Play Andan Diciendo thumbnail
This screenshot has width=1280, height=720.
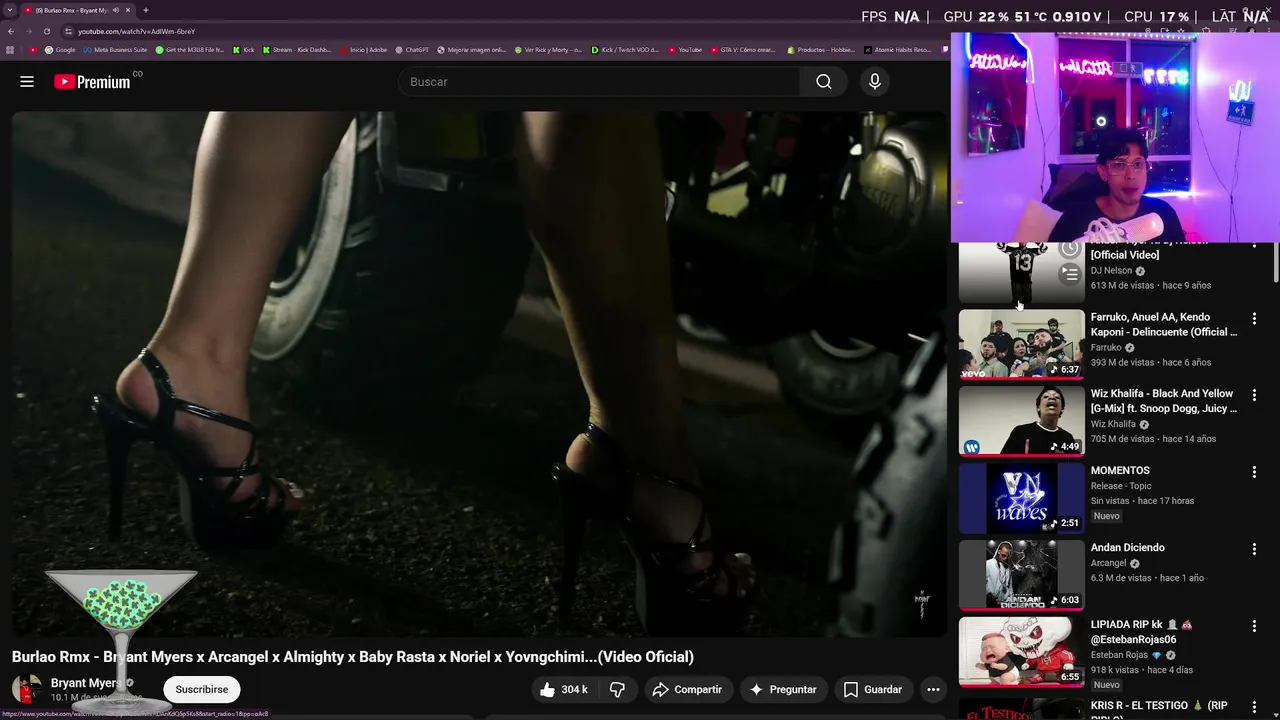point(1021,575)
